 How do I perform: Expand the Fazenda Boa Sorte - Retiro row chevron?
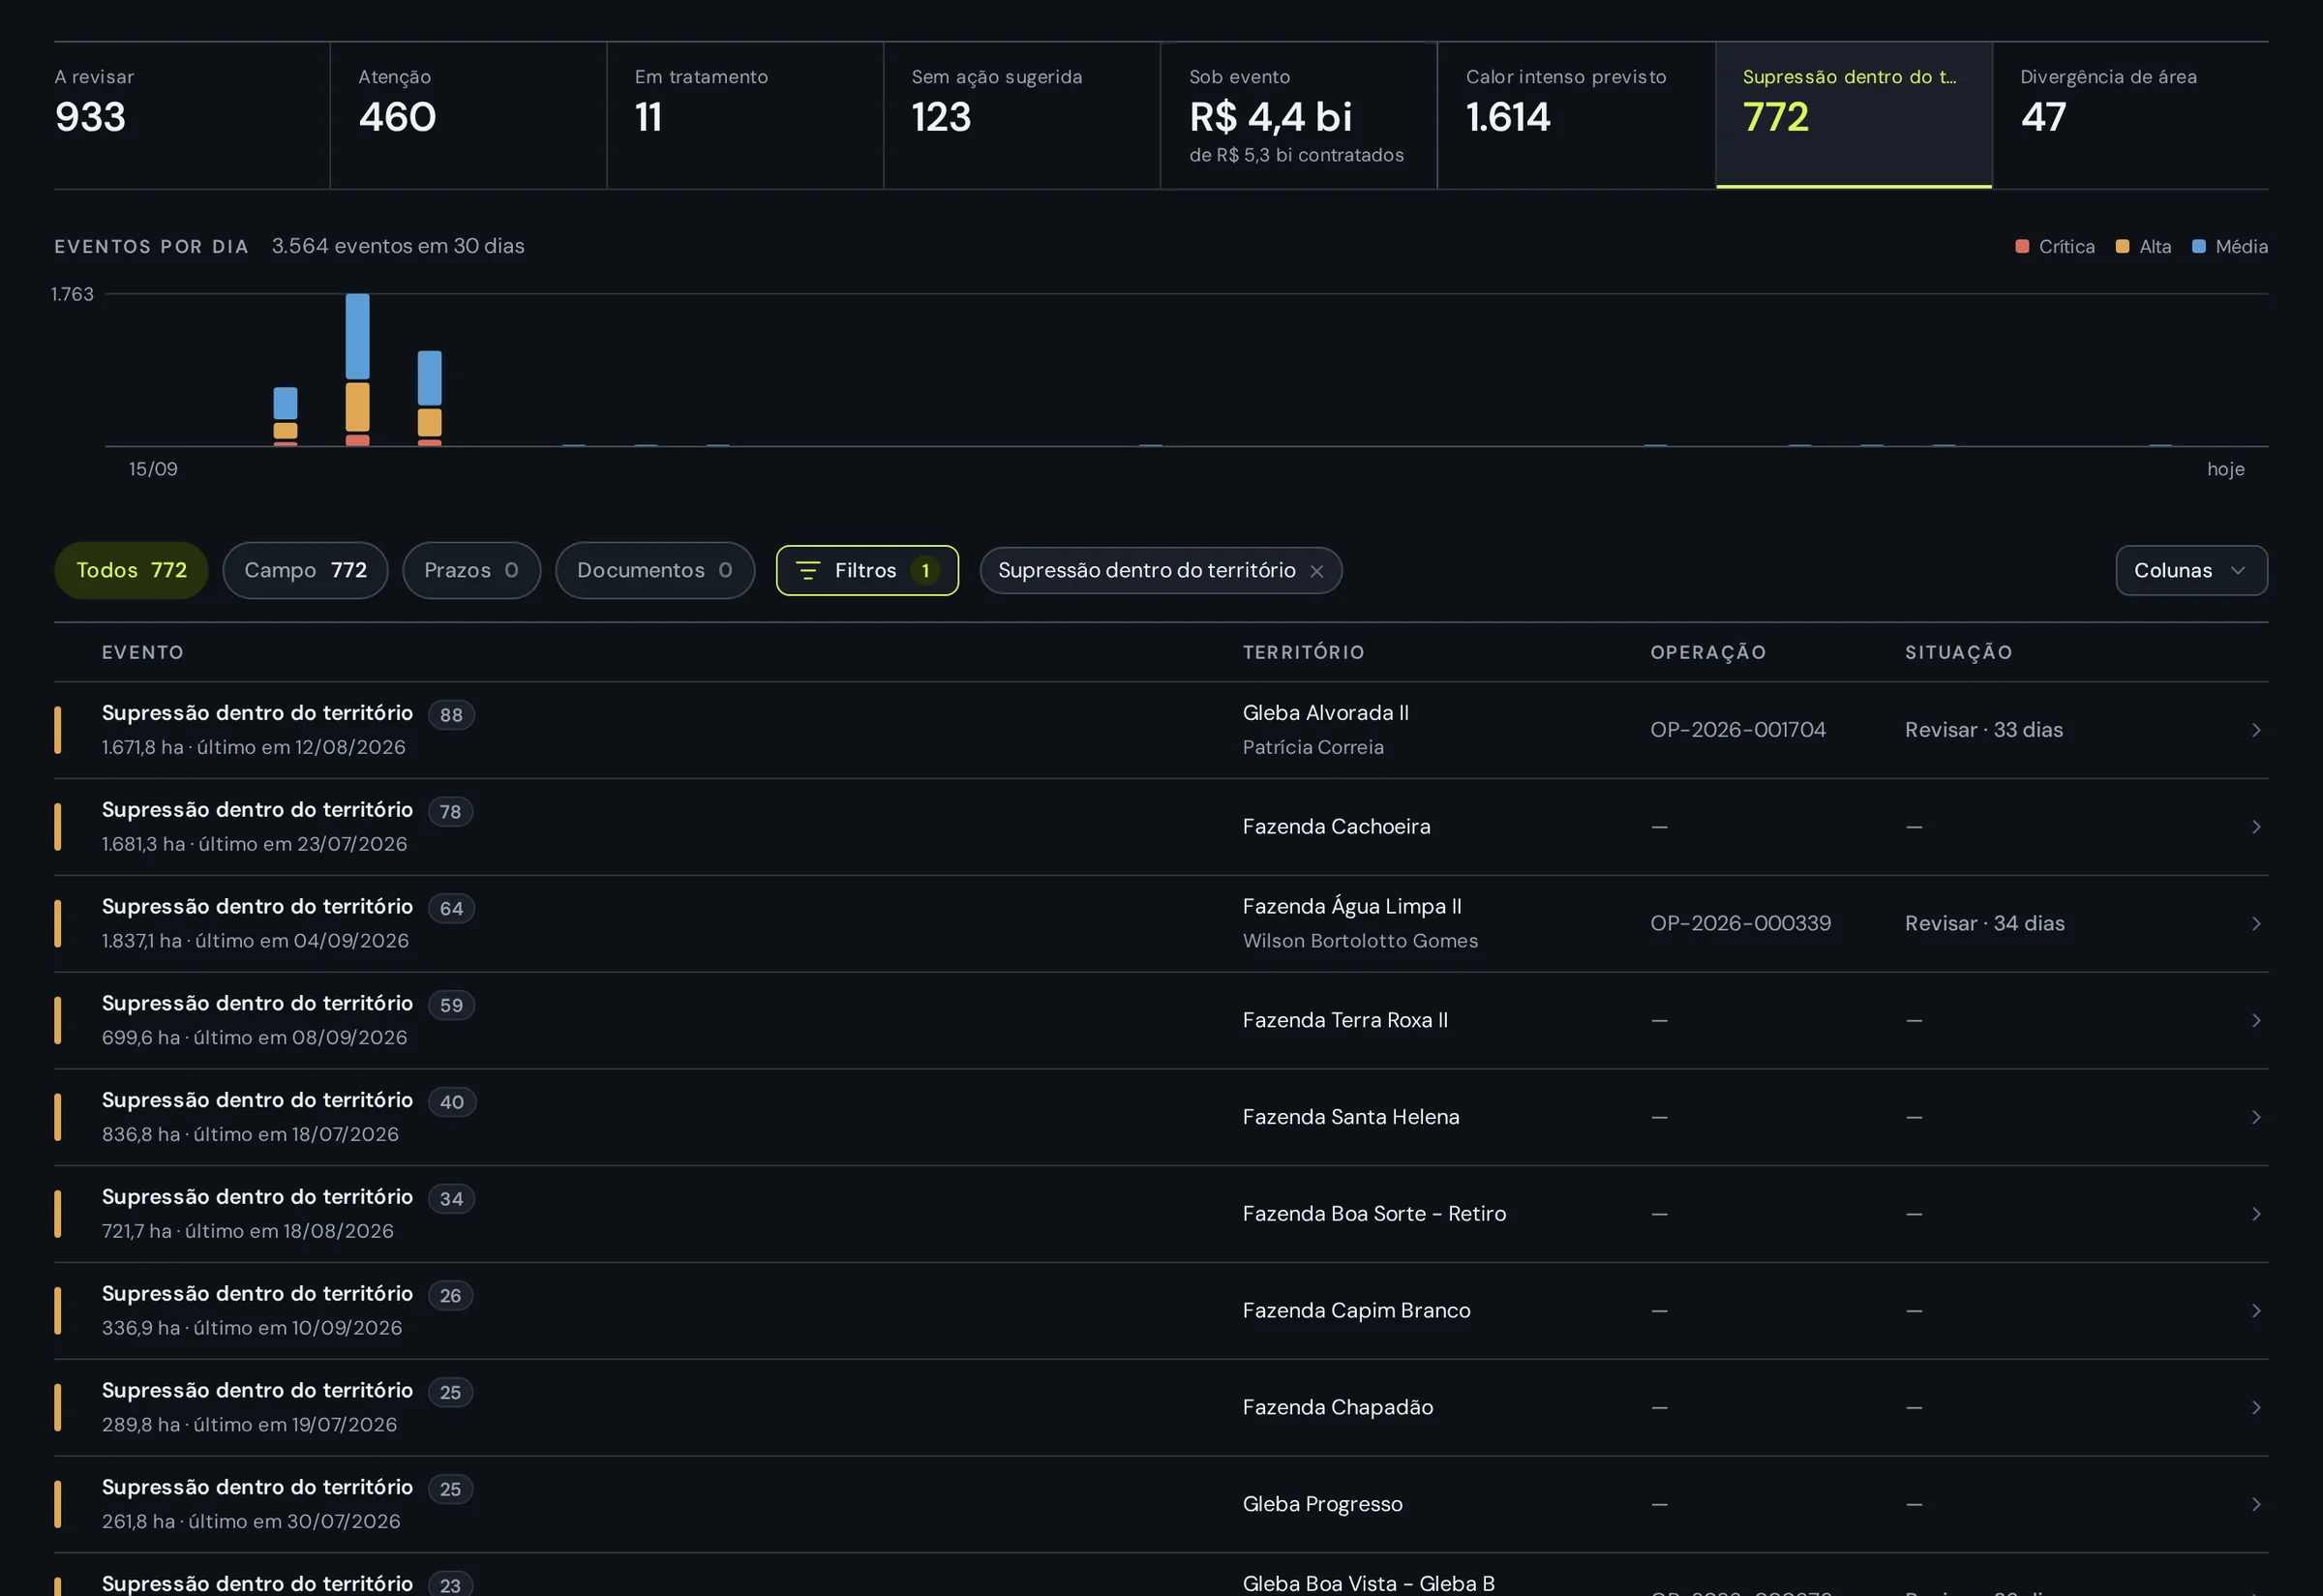[x=2255, y=1214]
